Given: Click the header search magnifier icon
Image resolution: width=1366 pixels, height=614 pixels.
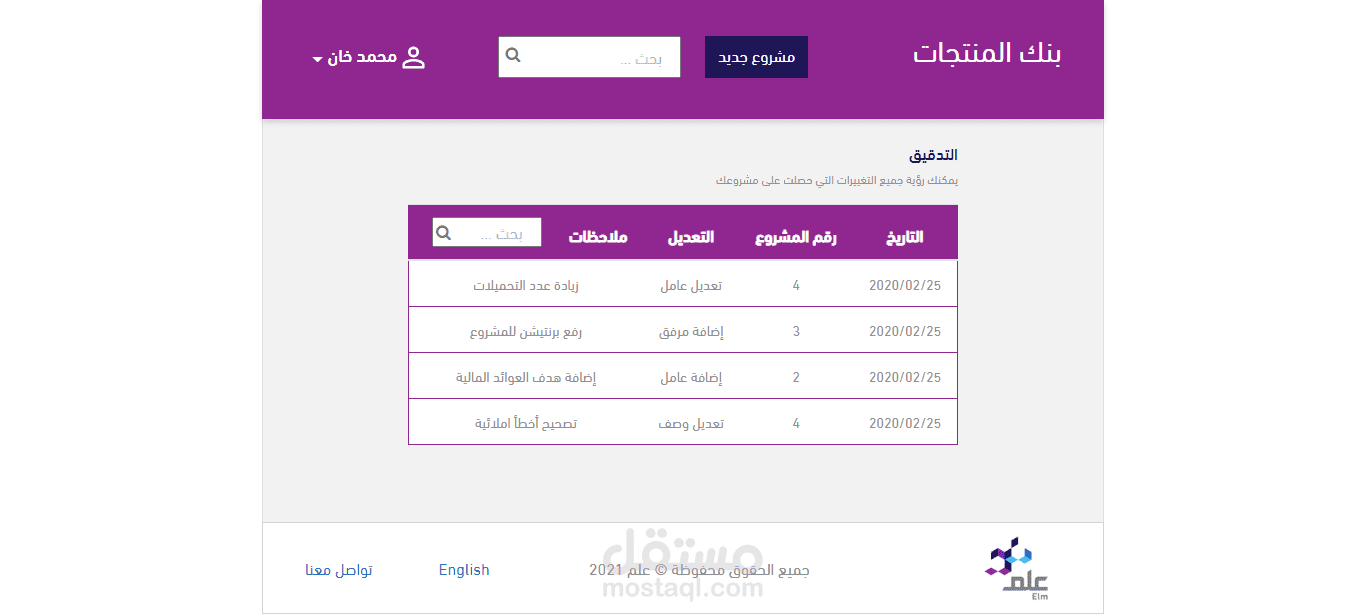Looking at the screenshot, I should (513, 55).
